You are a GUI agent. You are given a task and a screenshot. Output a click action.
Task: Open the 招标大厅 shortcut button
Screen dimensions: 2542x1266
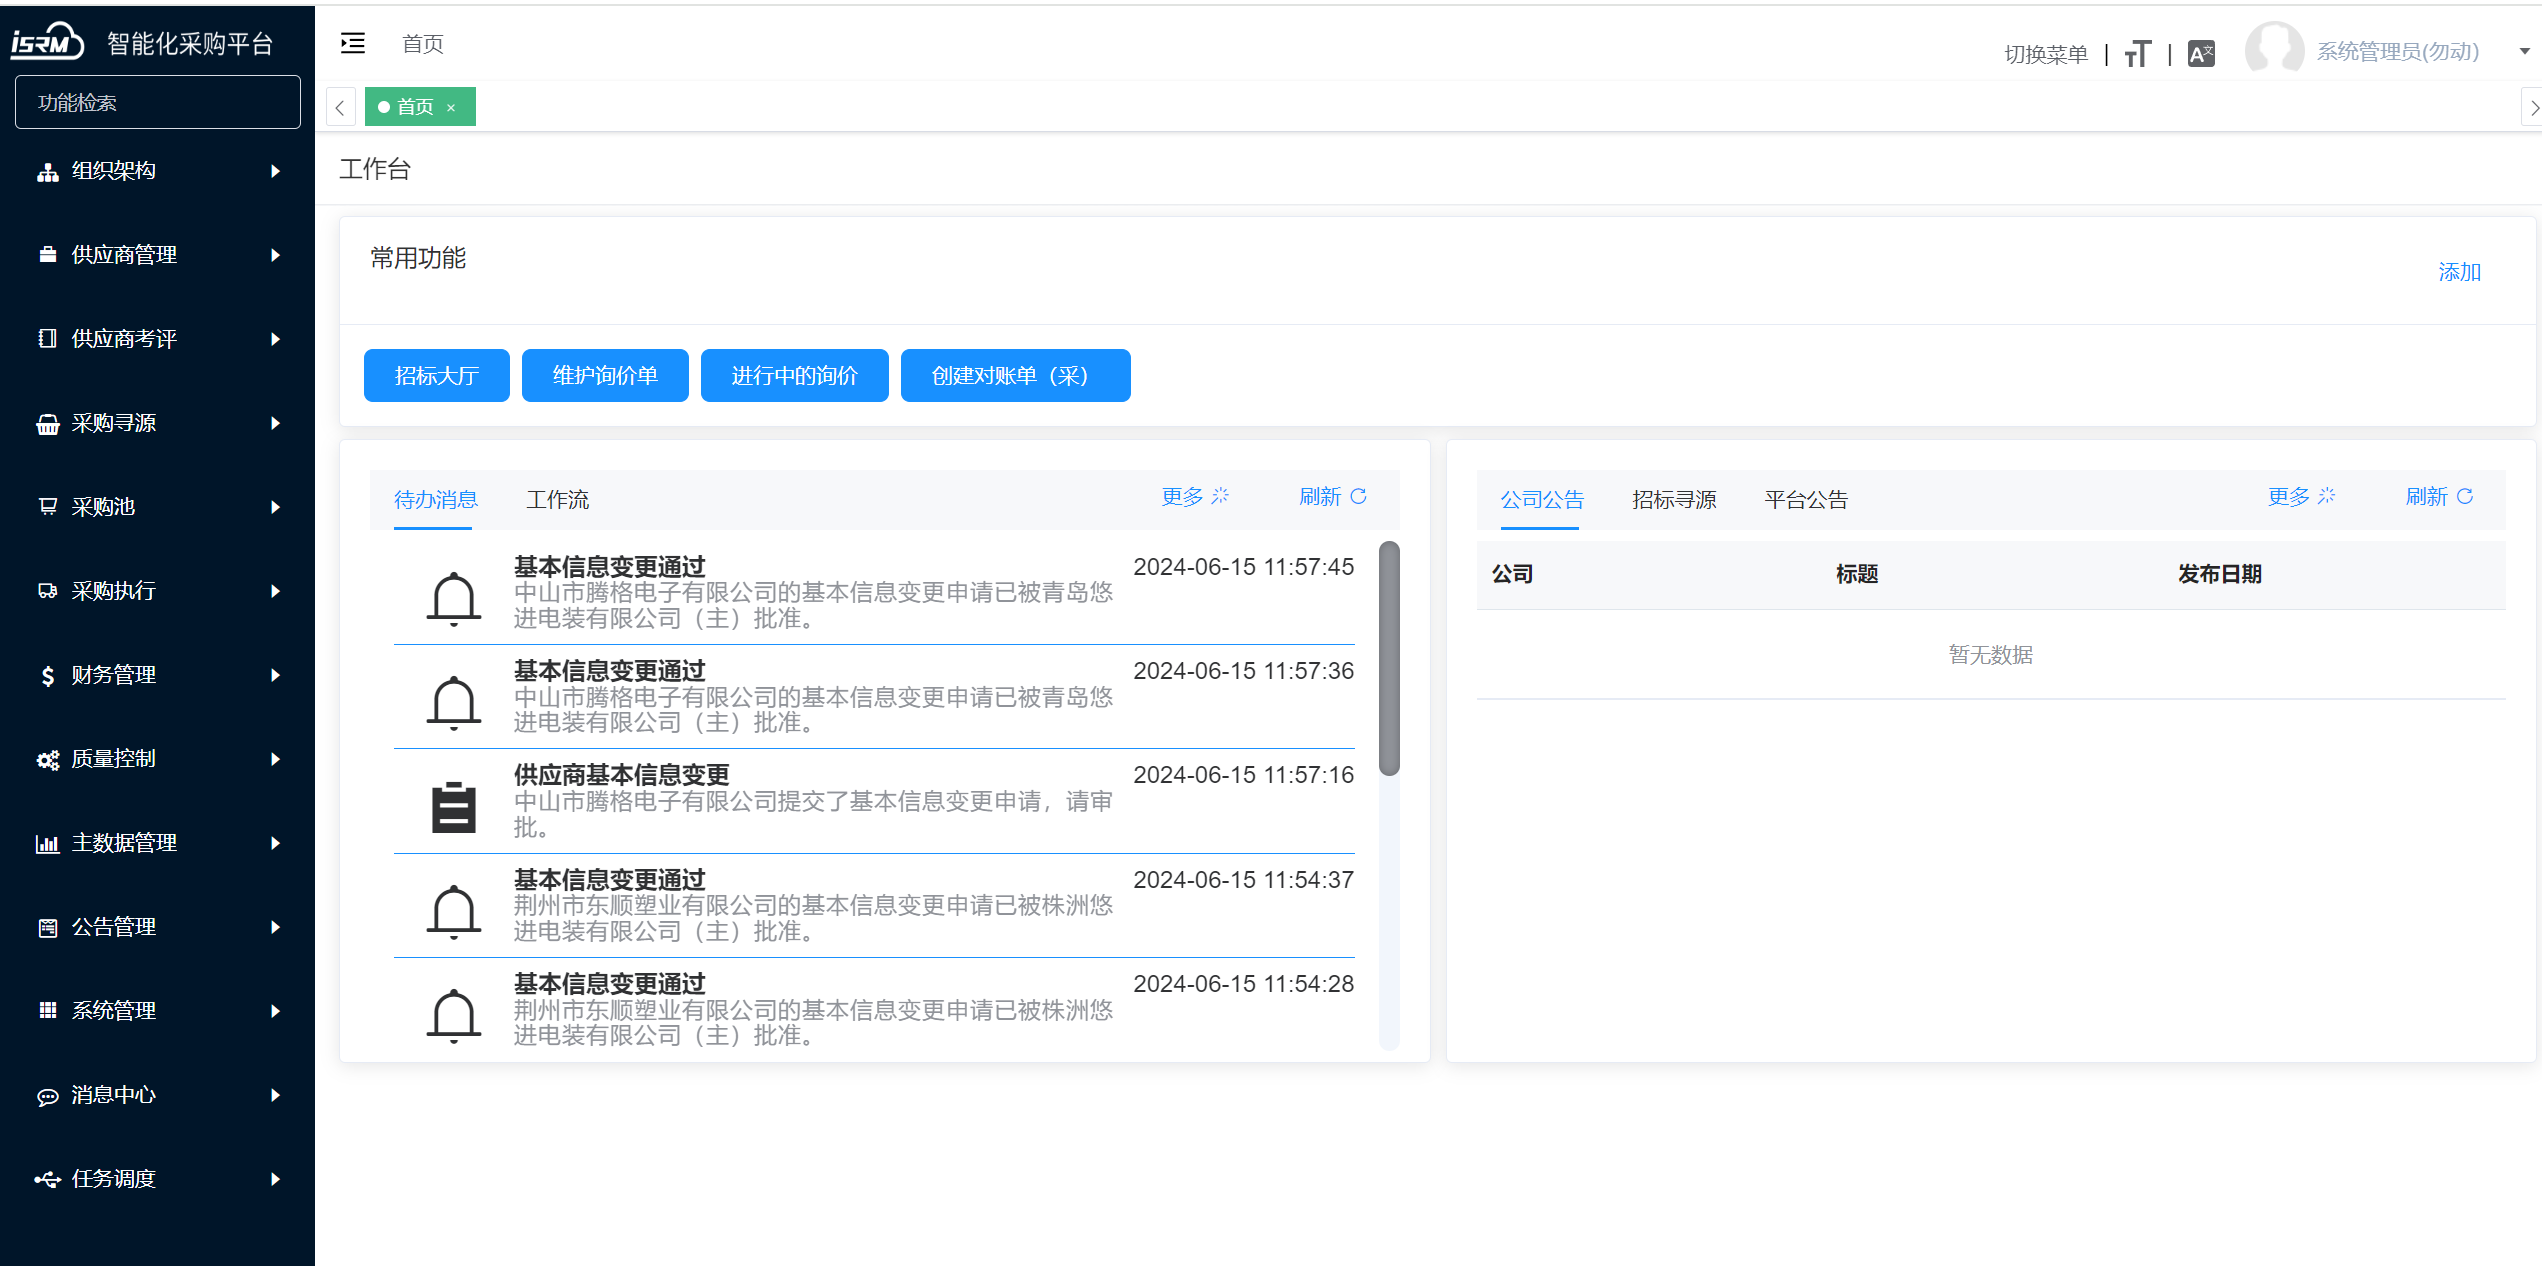[437, 375]
